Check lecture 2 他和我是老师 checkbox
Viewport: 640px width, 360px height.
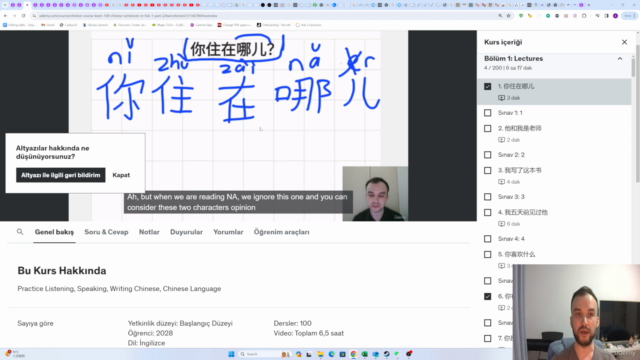pos(487,129)
